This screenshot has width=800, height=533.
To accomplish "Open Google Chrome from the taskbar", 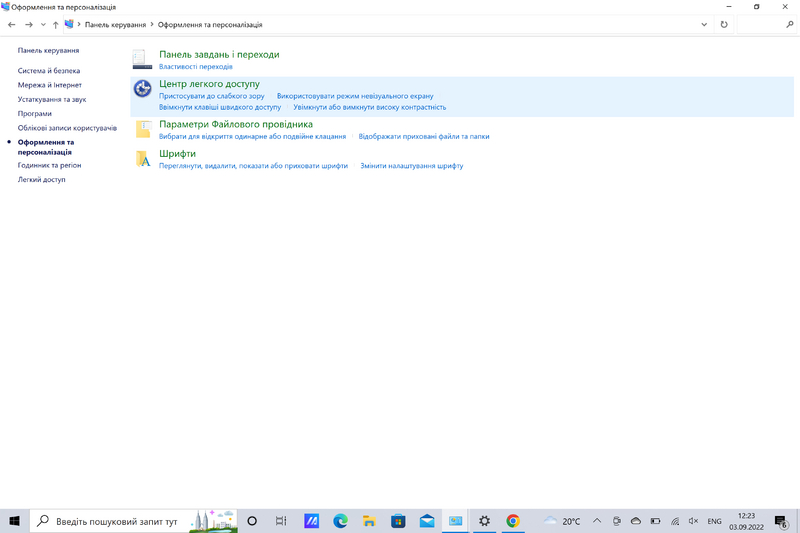I will (x=513, y=521).
